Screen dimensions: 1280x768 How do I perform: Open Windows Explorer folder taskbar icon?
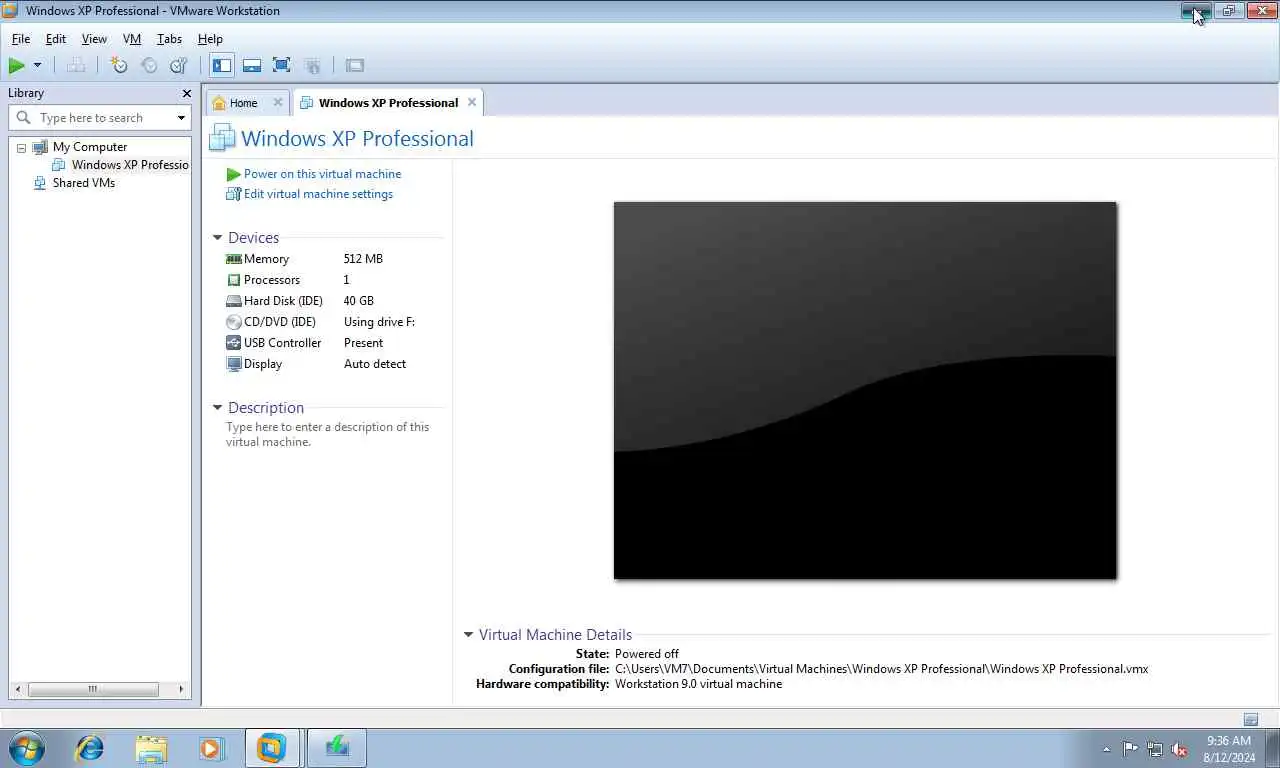pos(151,748)
